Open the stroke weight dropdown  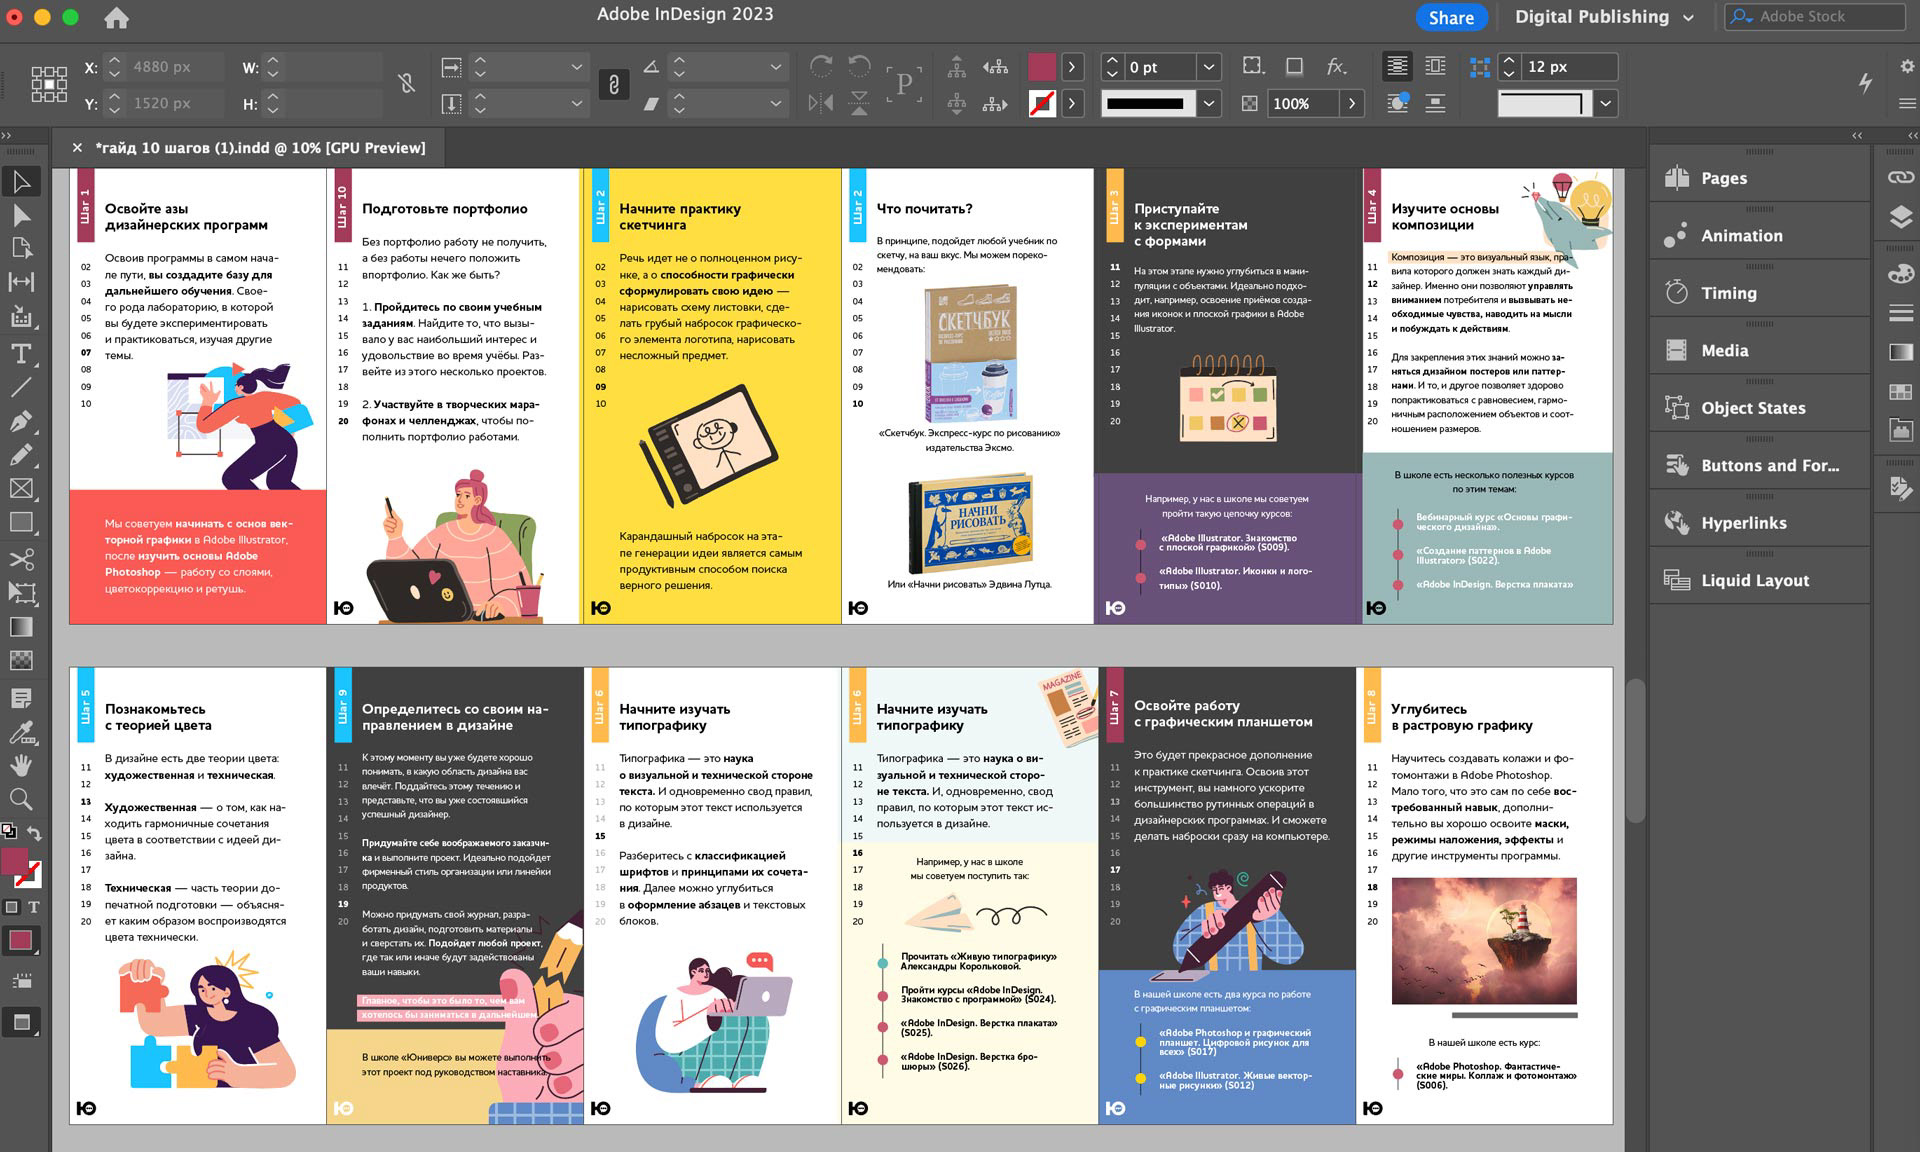1209,67
